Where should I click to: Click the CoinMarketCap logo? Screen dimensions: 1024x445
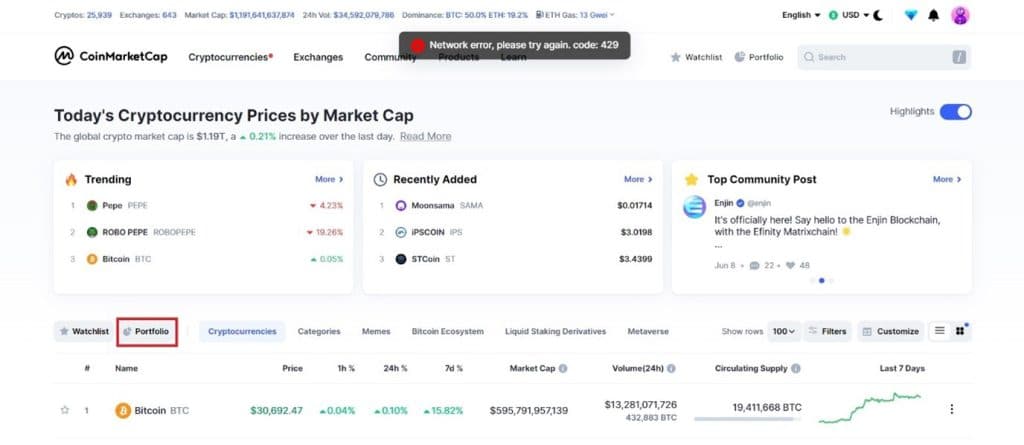(x=110, y=56)
